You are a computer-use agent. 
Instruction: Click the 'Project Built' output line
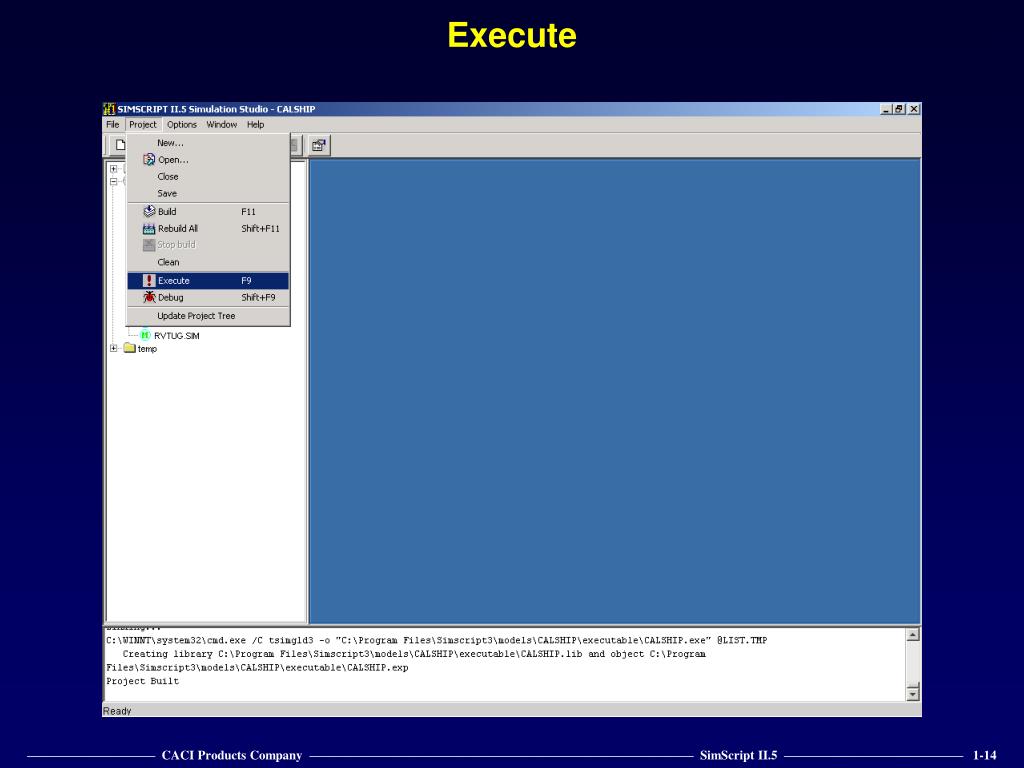(x=142, y=681)
